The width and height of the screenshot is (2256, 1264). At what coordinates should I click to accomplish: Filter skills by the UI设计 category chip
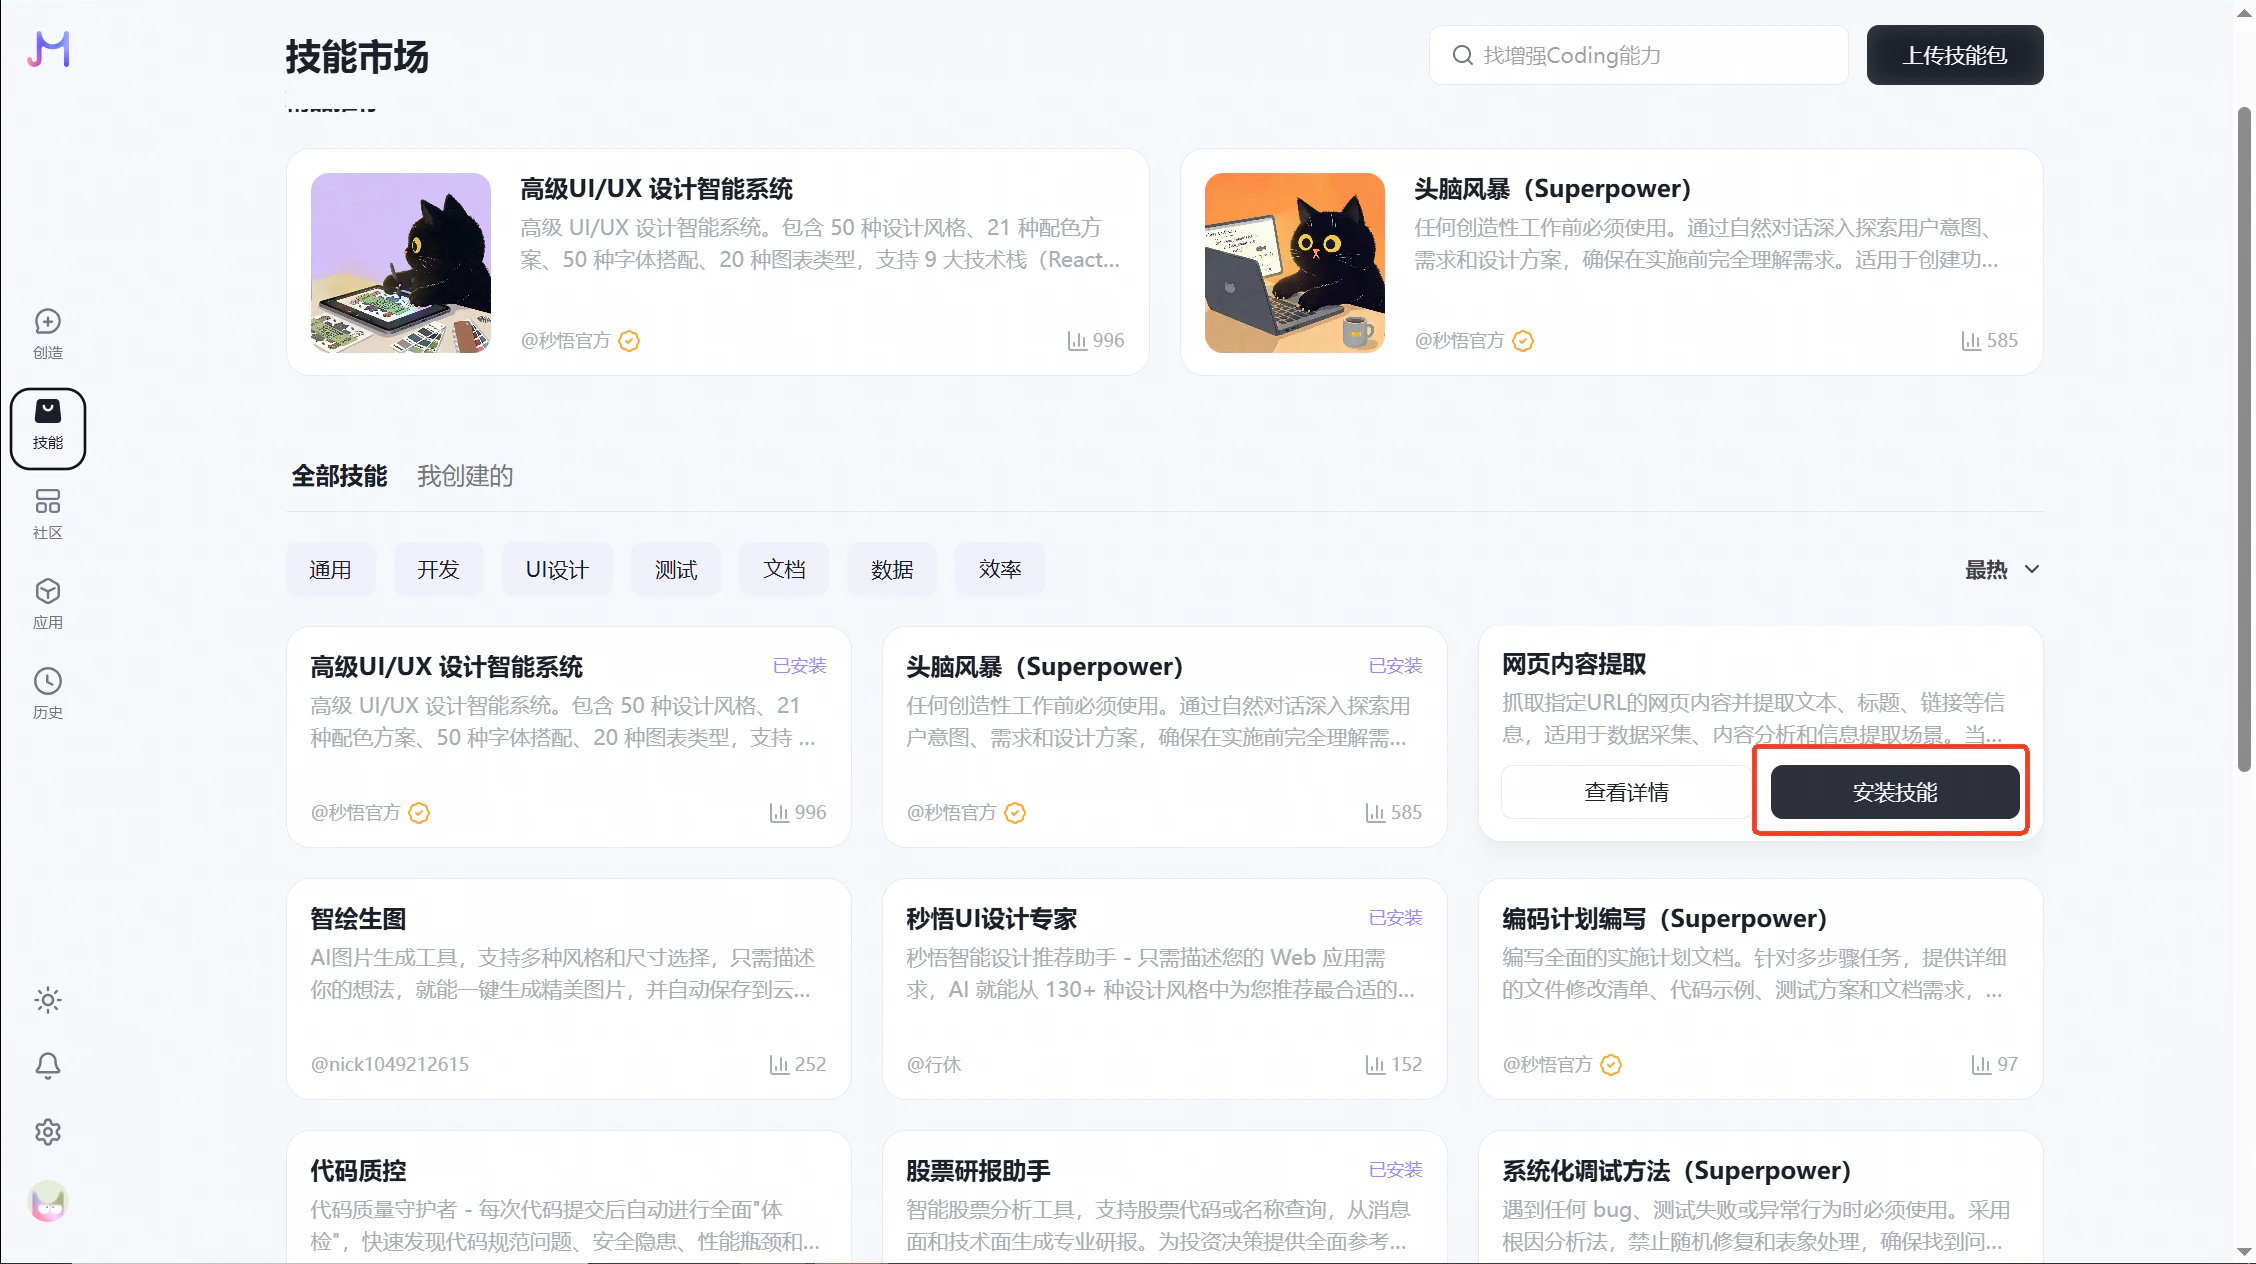[x=557, y=570]
